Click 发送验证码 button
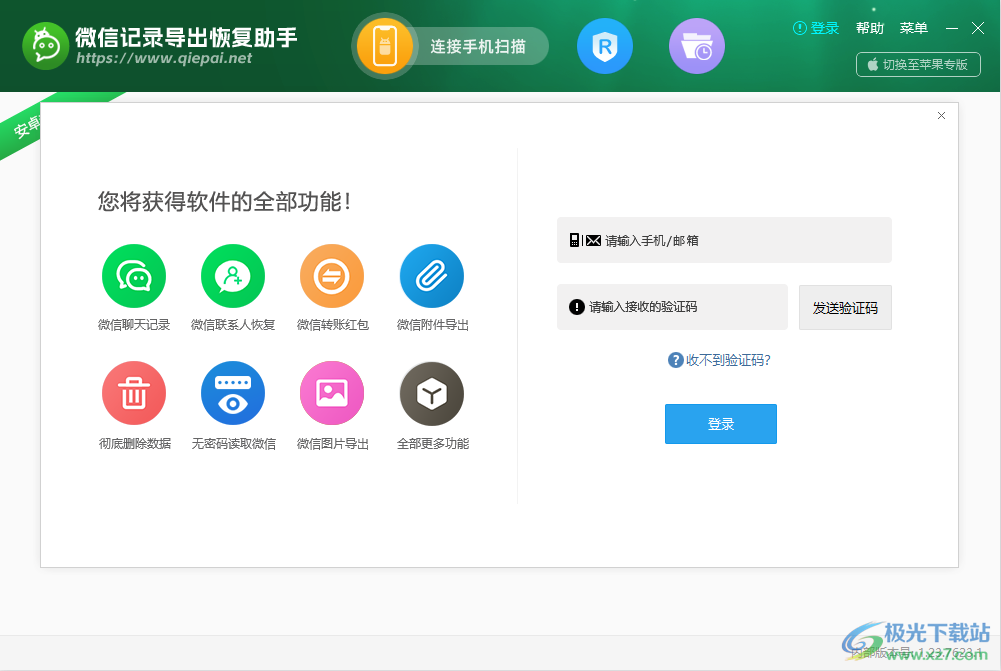1001x671 pixels. click(845, 308)
